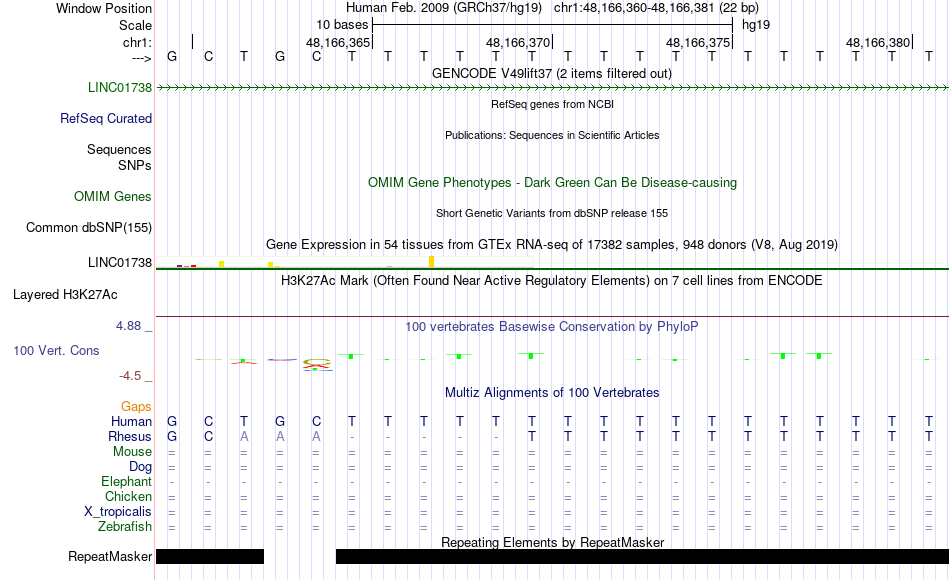Click Multiz Alignments of 100 Vertebrates title
The height and width of the screenshot is (580, 950).
(552, 392)
